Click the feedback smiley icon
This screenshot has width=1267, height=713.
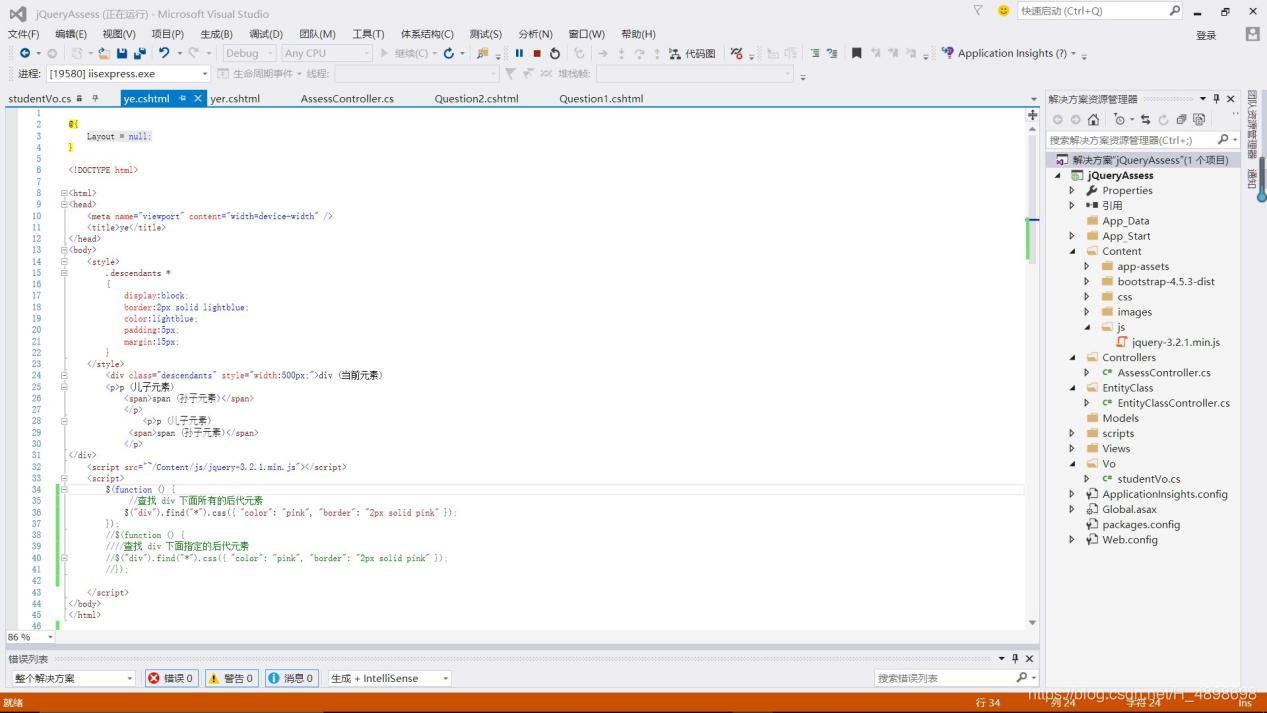(x=1004, y=11)
